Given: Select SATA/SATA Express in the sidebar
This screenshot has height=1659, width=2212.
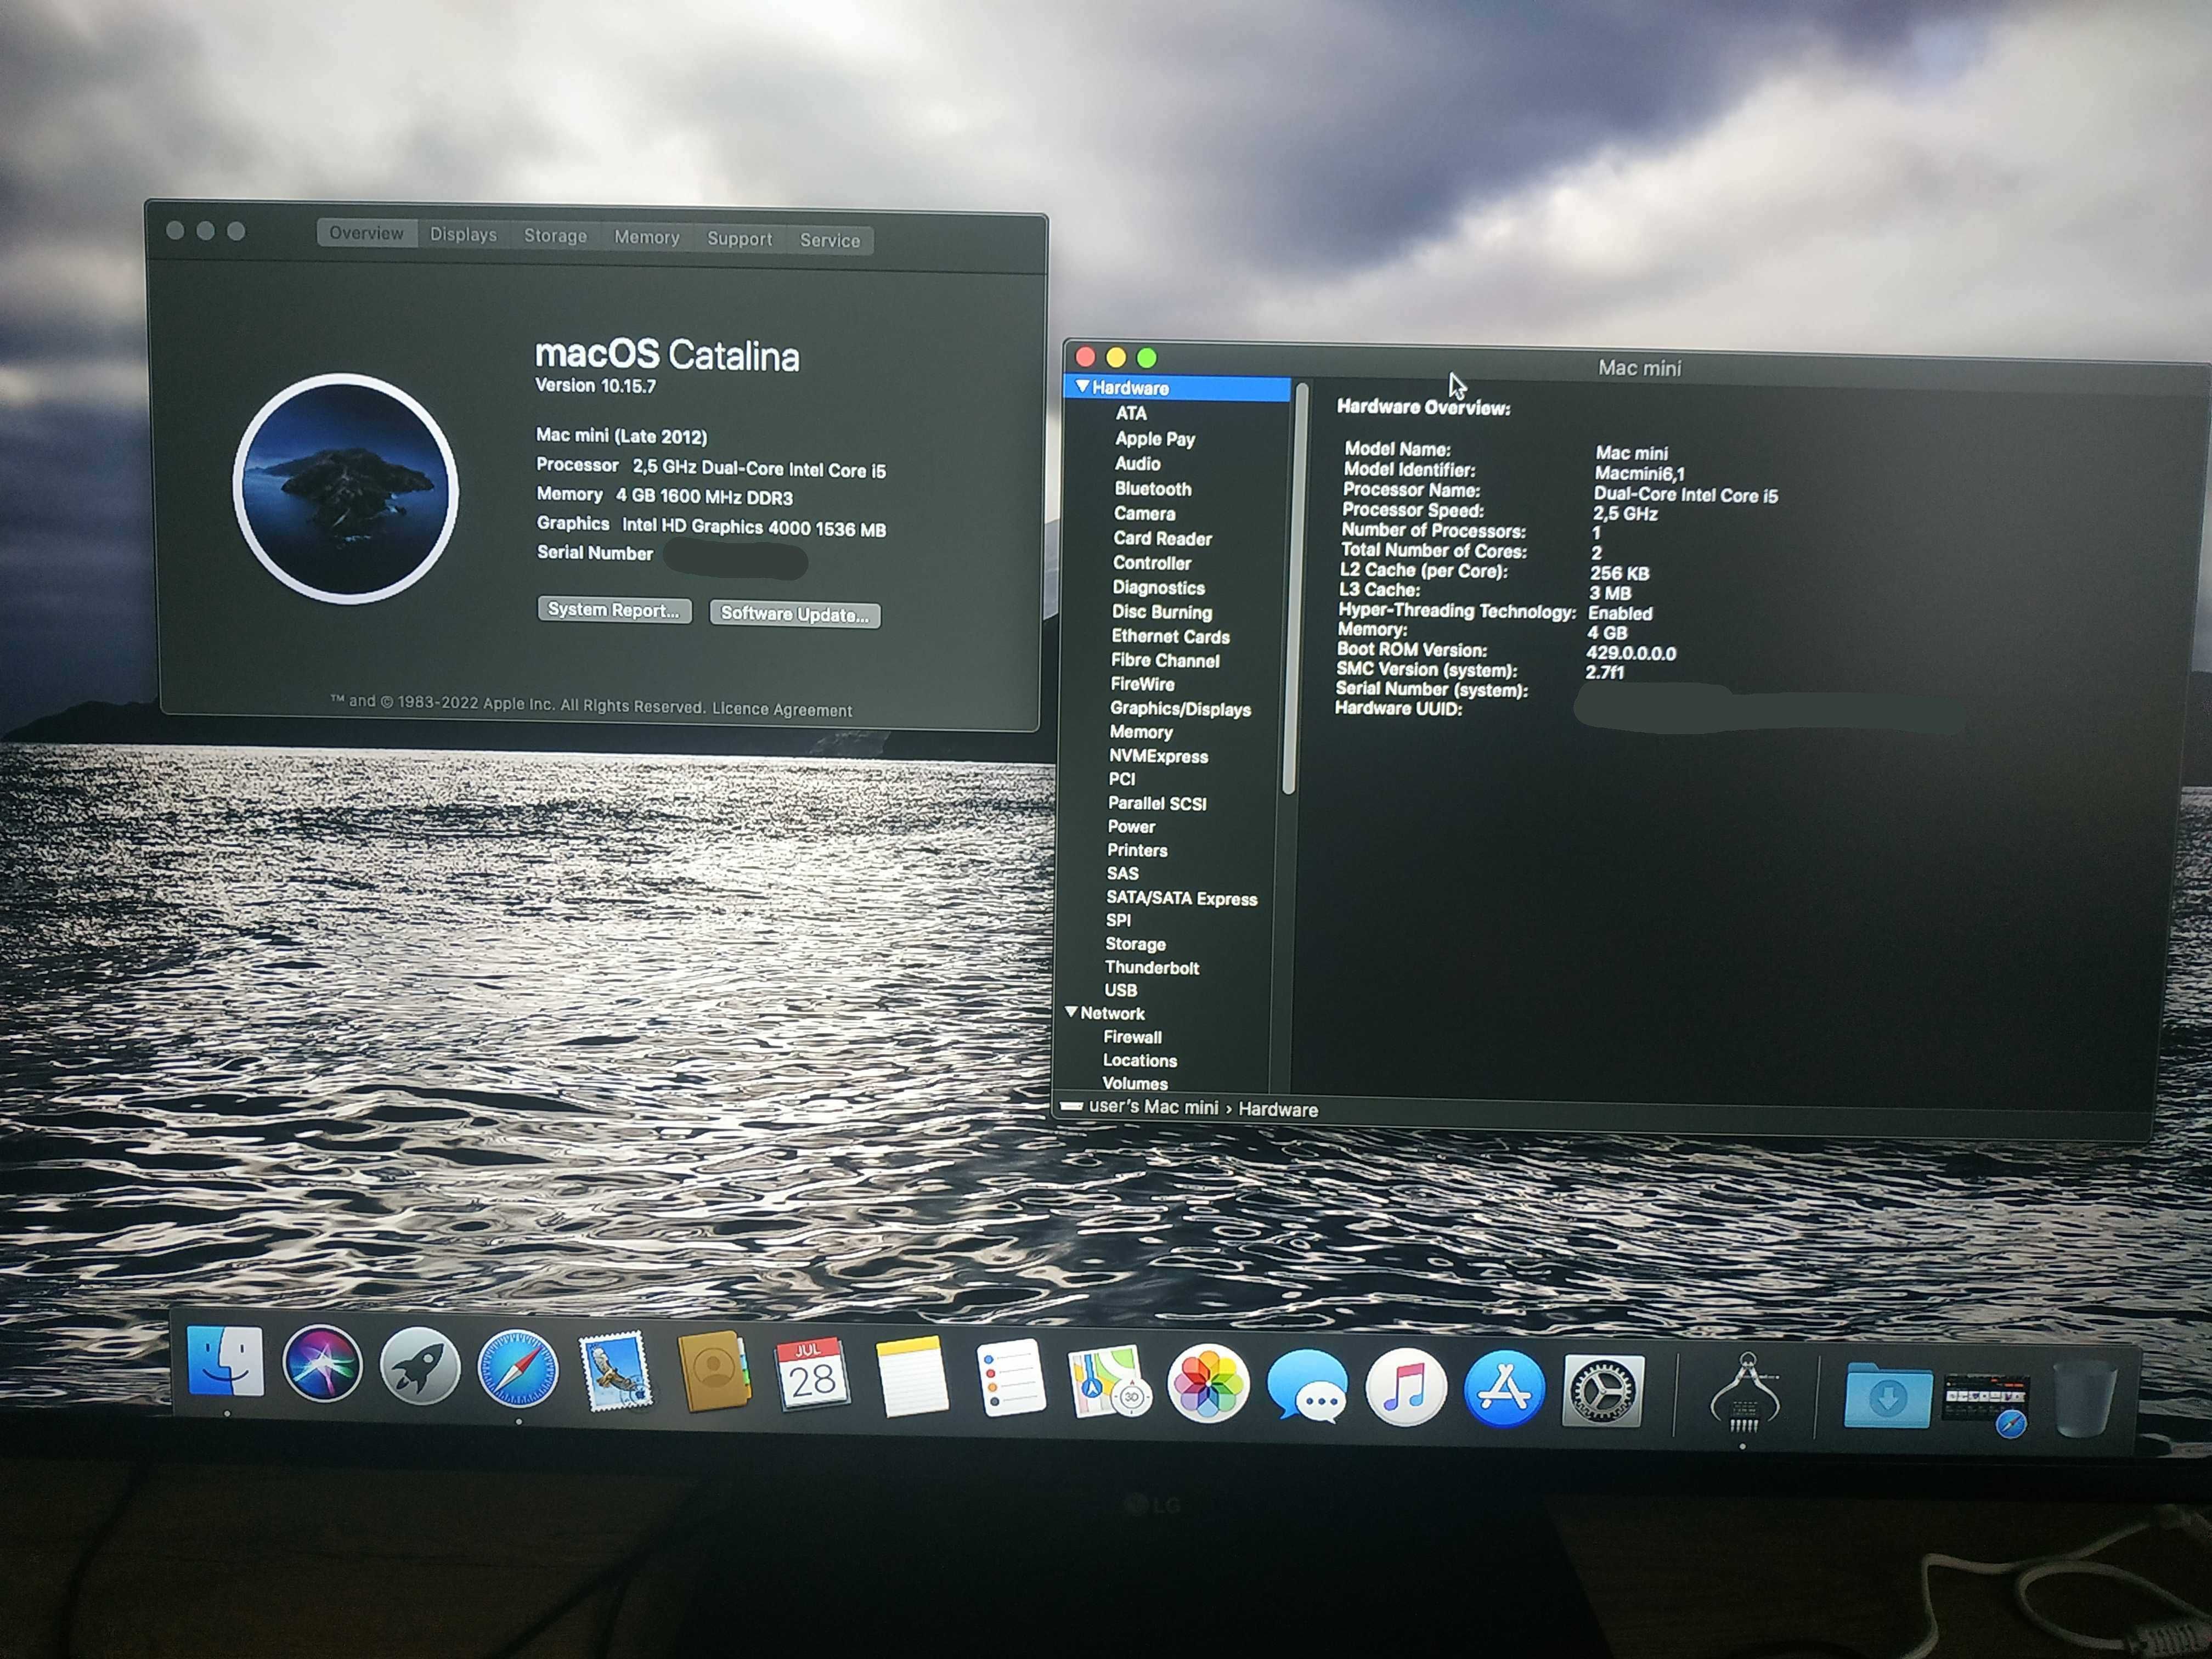Looking at the screenshot, I should (x=1181, y=898).
